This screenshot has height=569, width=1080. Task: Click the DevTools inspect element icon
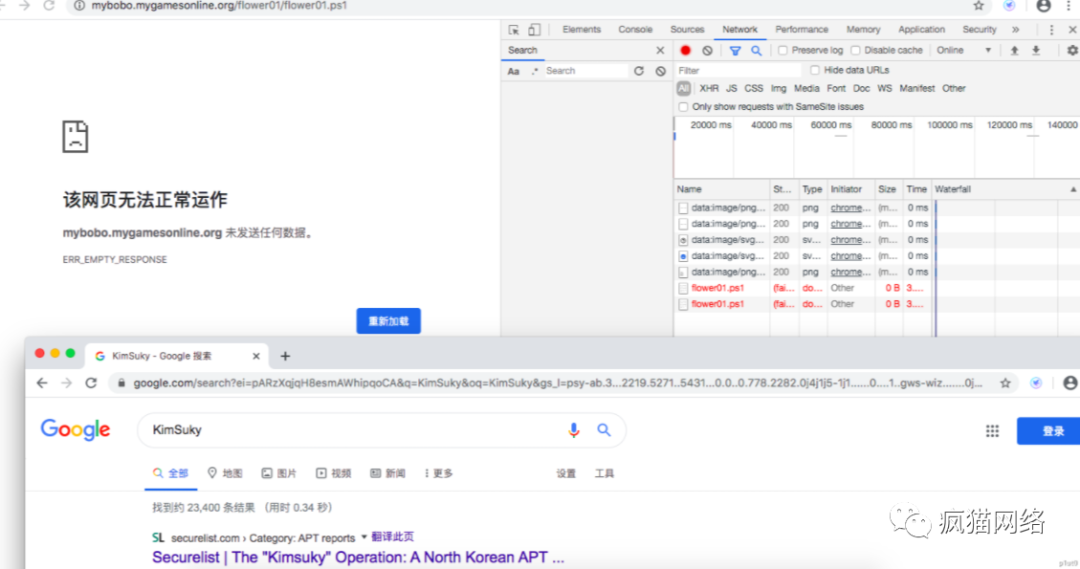tap(514, 30)
